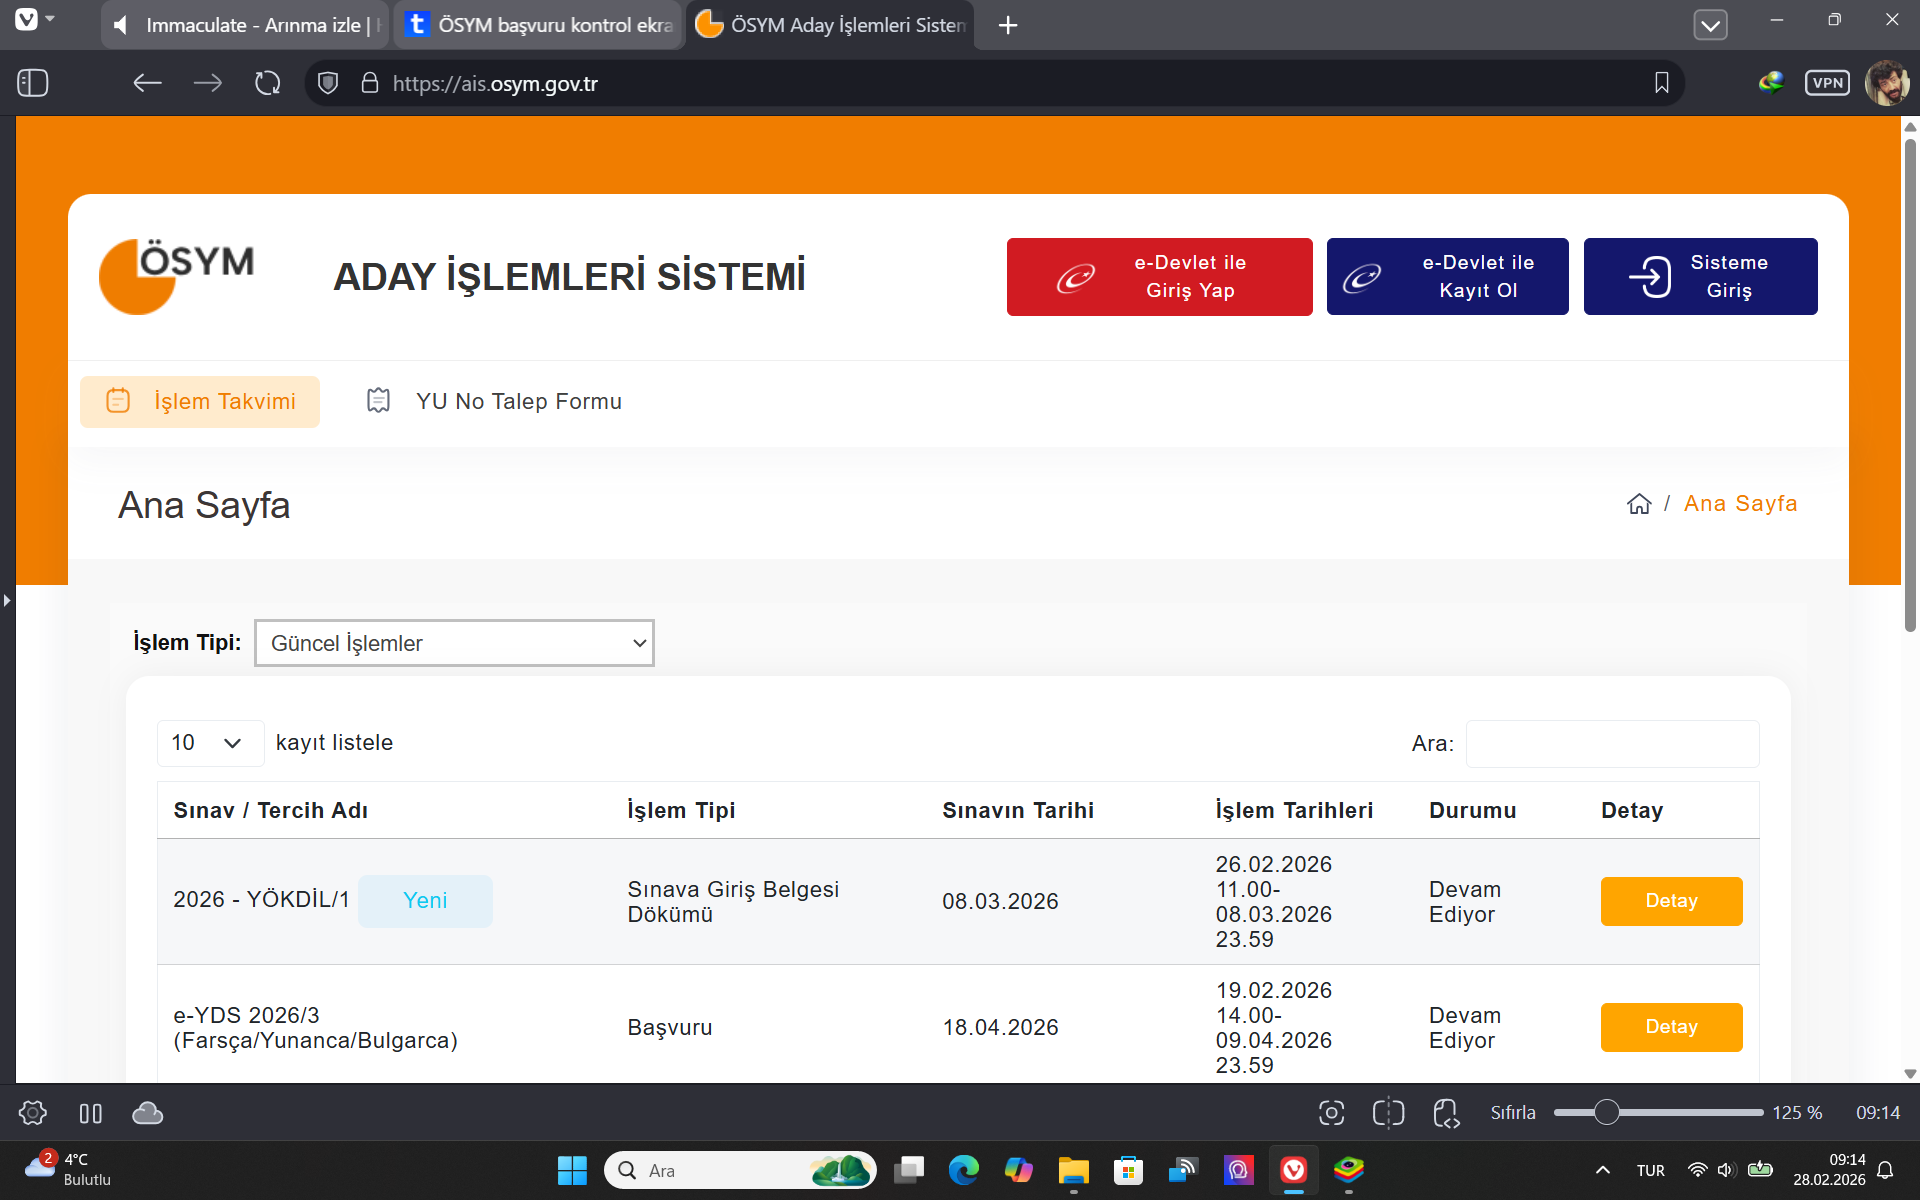The height and width of the screenshot is (1200, 1920).
Task: Open the sync cloud icon in status bar
Action: [148, 1113]
